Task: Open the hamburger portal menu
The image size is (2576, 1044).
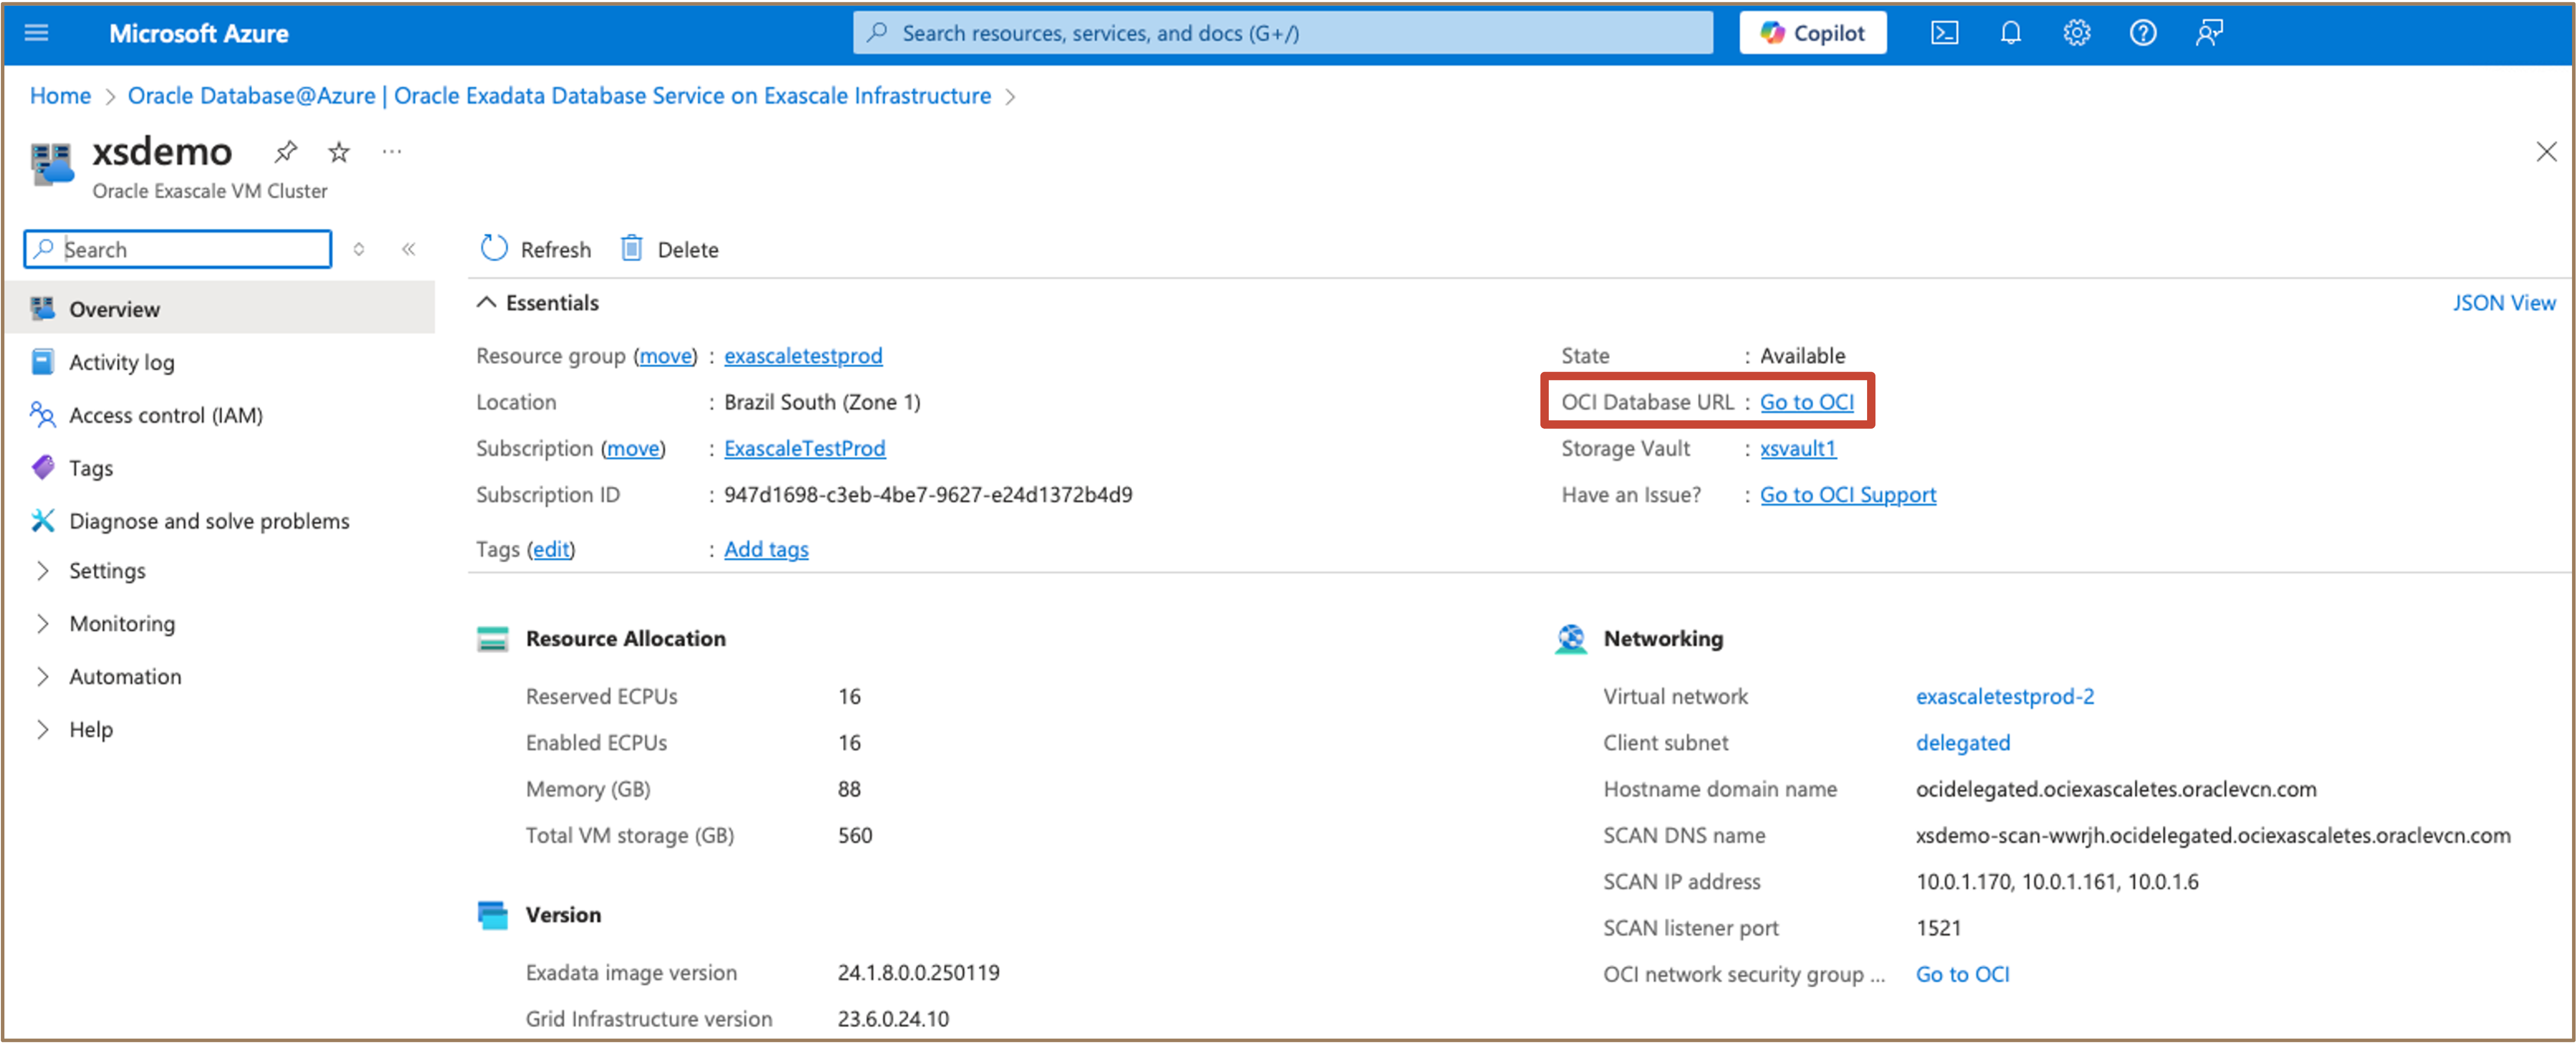Action: click(x=36, y=33)
